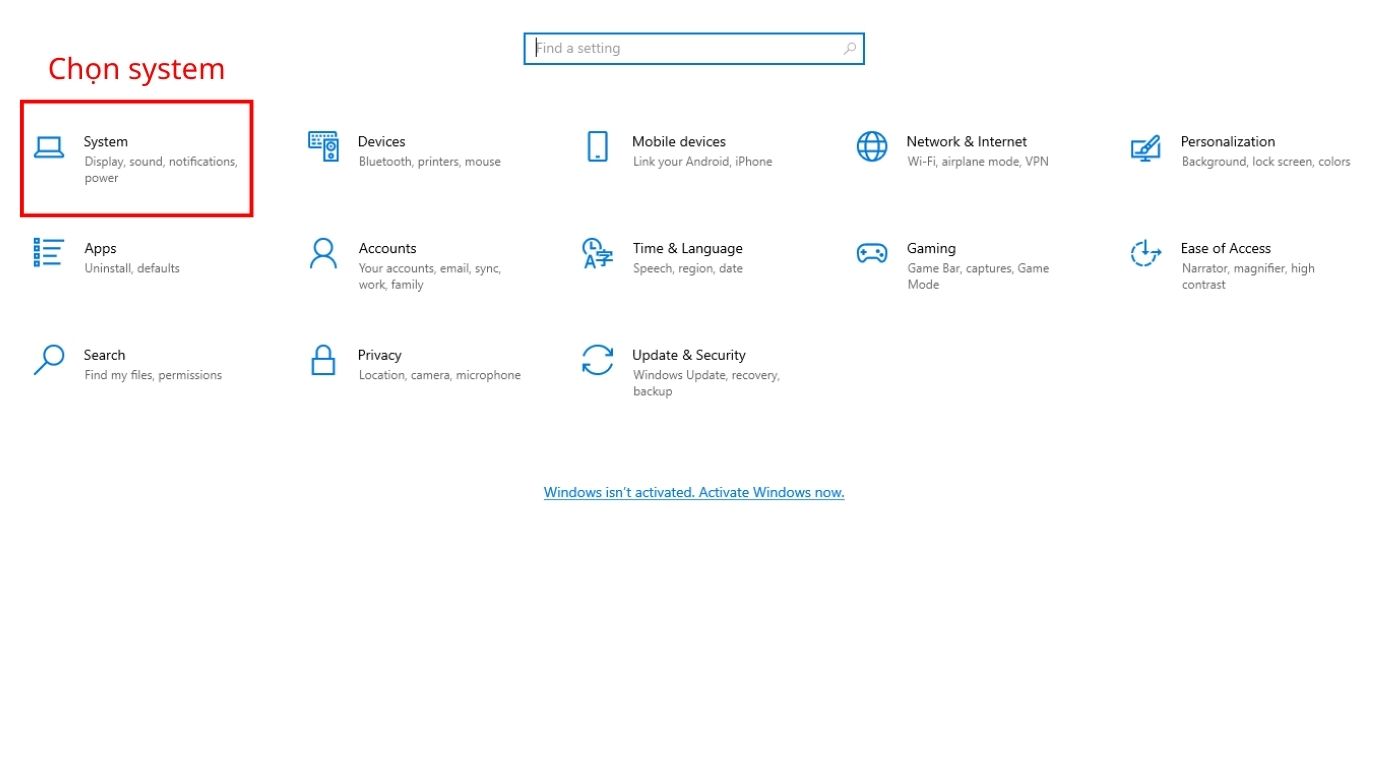Click the 'Link your Android, iPhone' description
This screenshot has width=1376, height=768.
(x=703, y=162)
